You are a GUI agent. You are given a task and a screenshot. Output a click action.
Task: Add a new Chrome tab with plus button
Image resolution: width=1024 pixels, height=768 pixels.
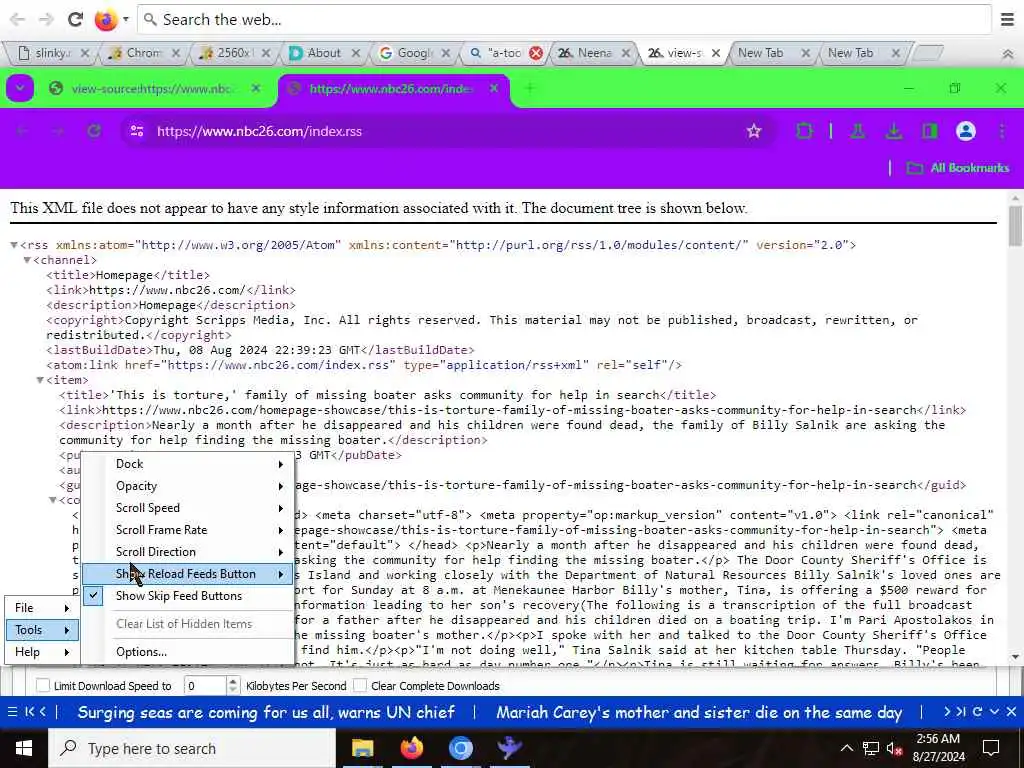click(530, 88)
